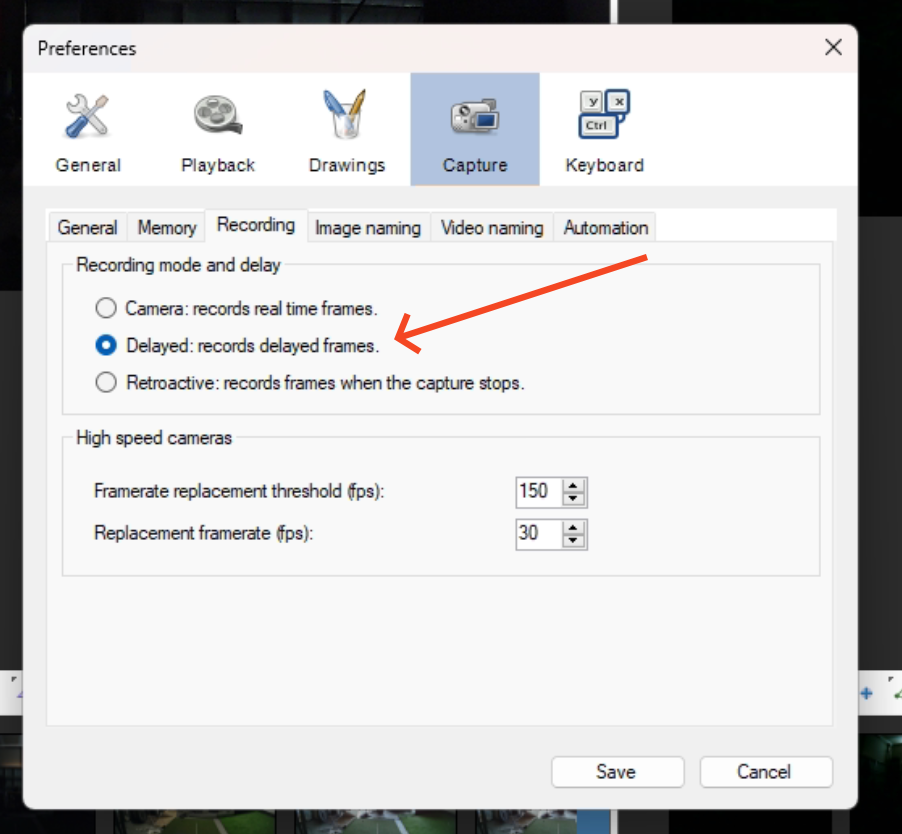
Task: Select the Playback film reel icon
Action: click(217, 117)
